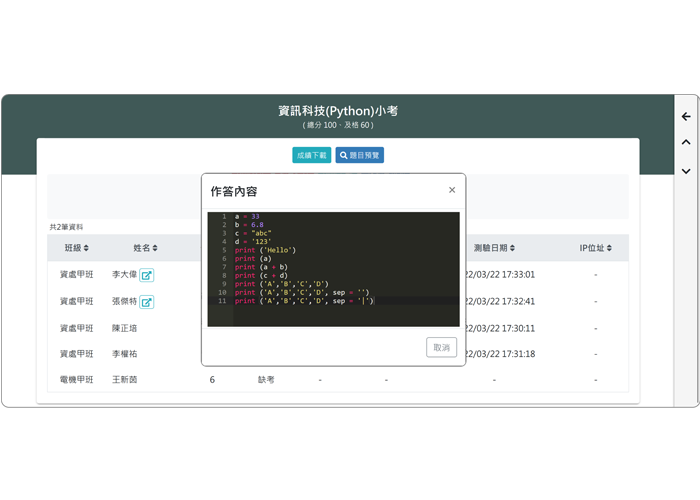Viewport: 700px width, 500px height.
Task: Close the 作答內容 dialog with X
Action: (x=452, y=190)
